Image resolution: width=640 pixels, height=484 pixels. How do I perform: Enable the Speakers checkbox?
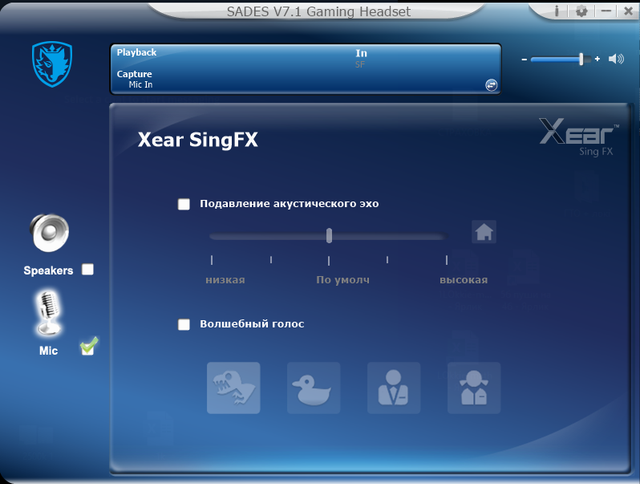pyautogui.click(x=88, y=269)
